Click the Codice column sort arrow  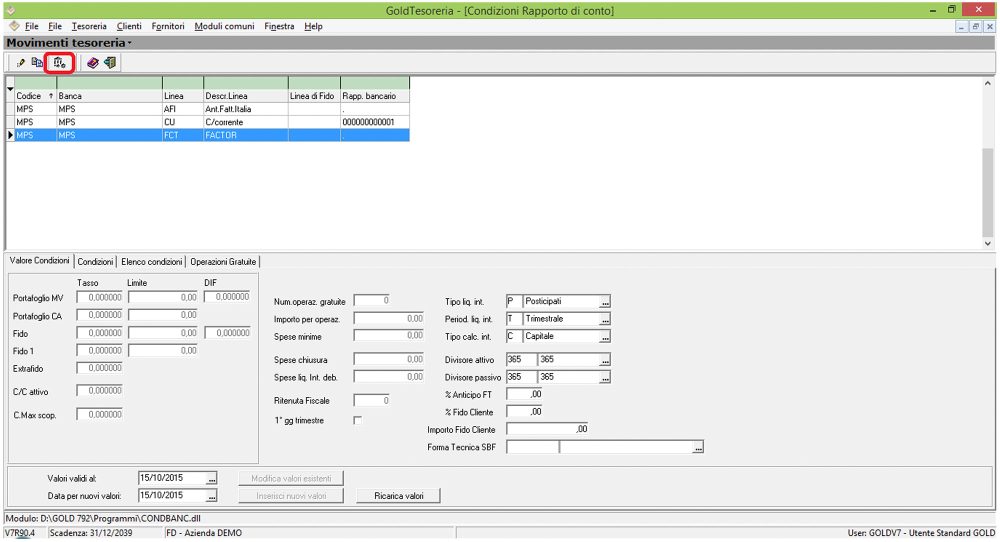coord(51,96)
